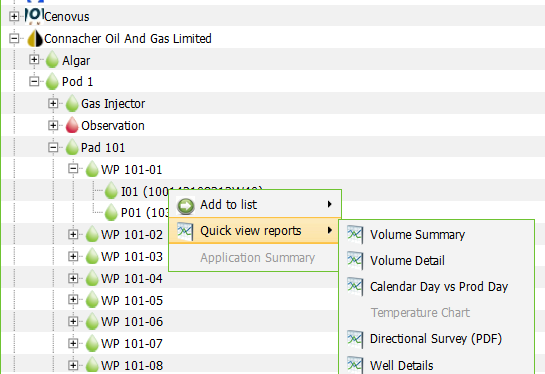The width and height of the screenshot is (545, 374).
Task: Expand the Cenovus tree node
Action: point(14,16)
